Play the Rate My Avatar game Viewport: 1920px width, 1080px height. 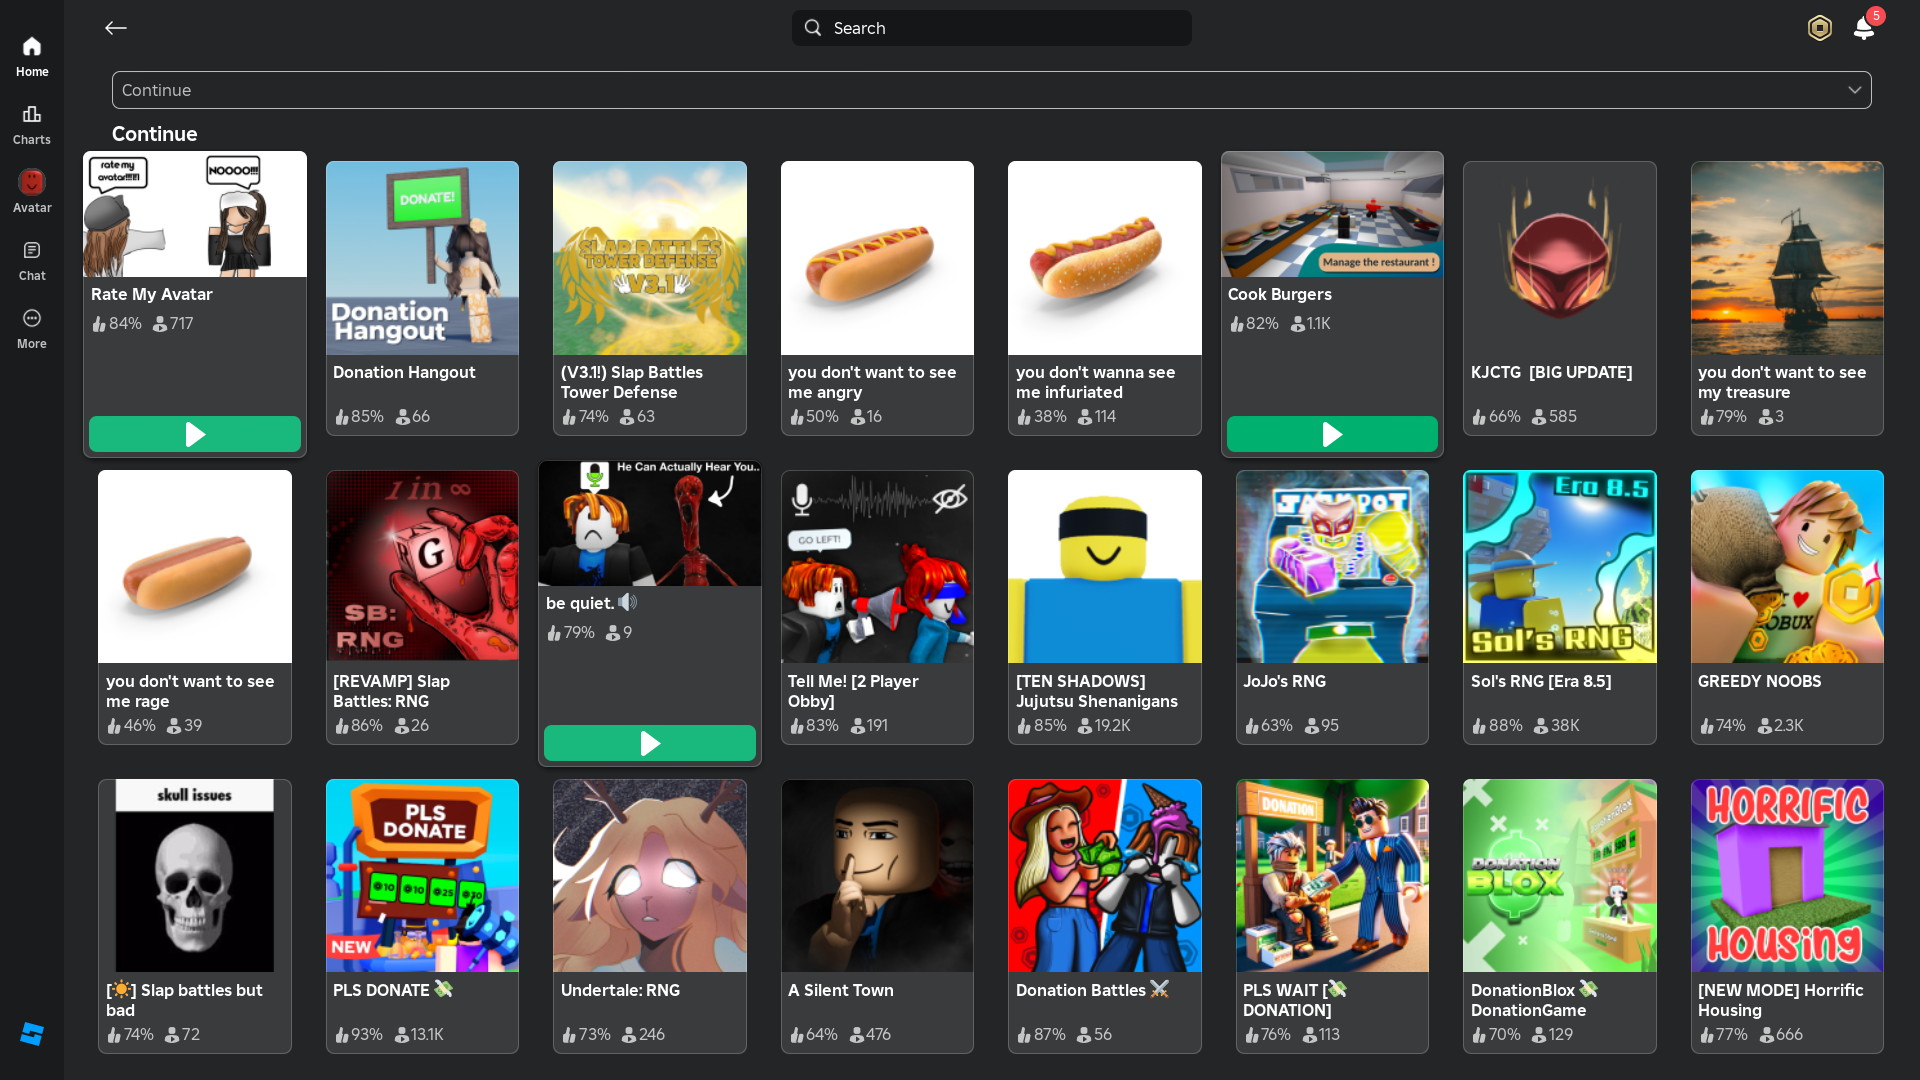(195, 434)
